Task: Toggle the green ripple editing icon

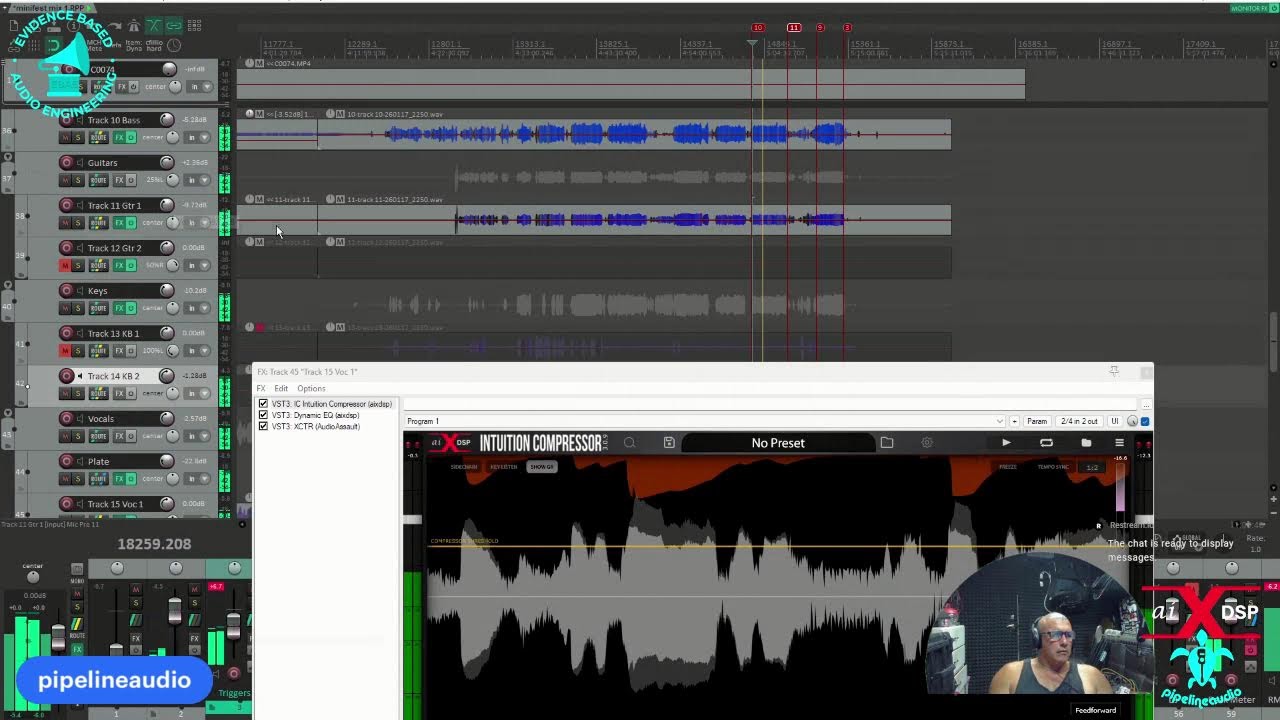Action: click(x=53, y=45)
